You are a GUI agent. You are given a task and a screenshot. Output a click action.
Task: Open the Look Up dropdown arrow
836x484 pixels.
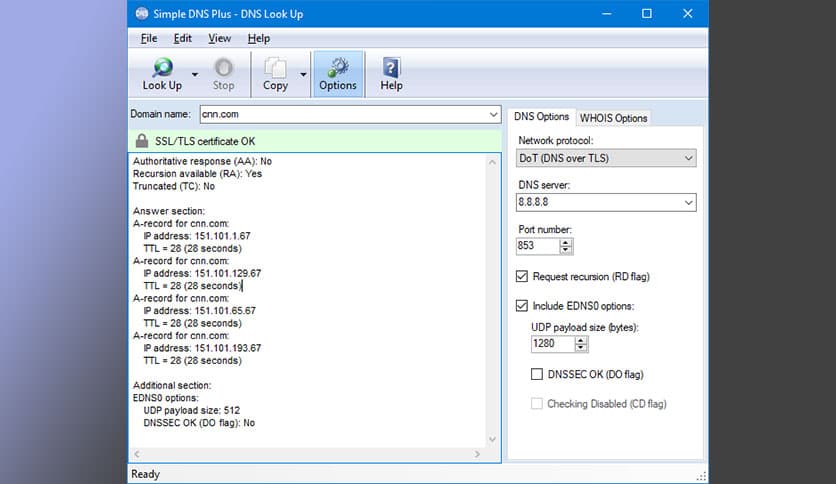click(195, 74)
